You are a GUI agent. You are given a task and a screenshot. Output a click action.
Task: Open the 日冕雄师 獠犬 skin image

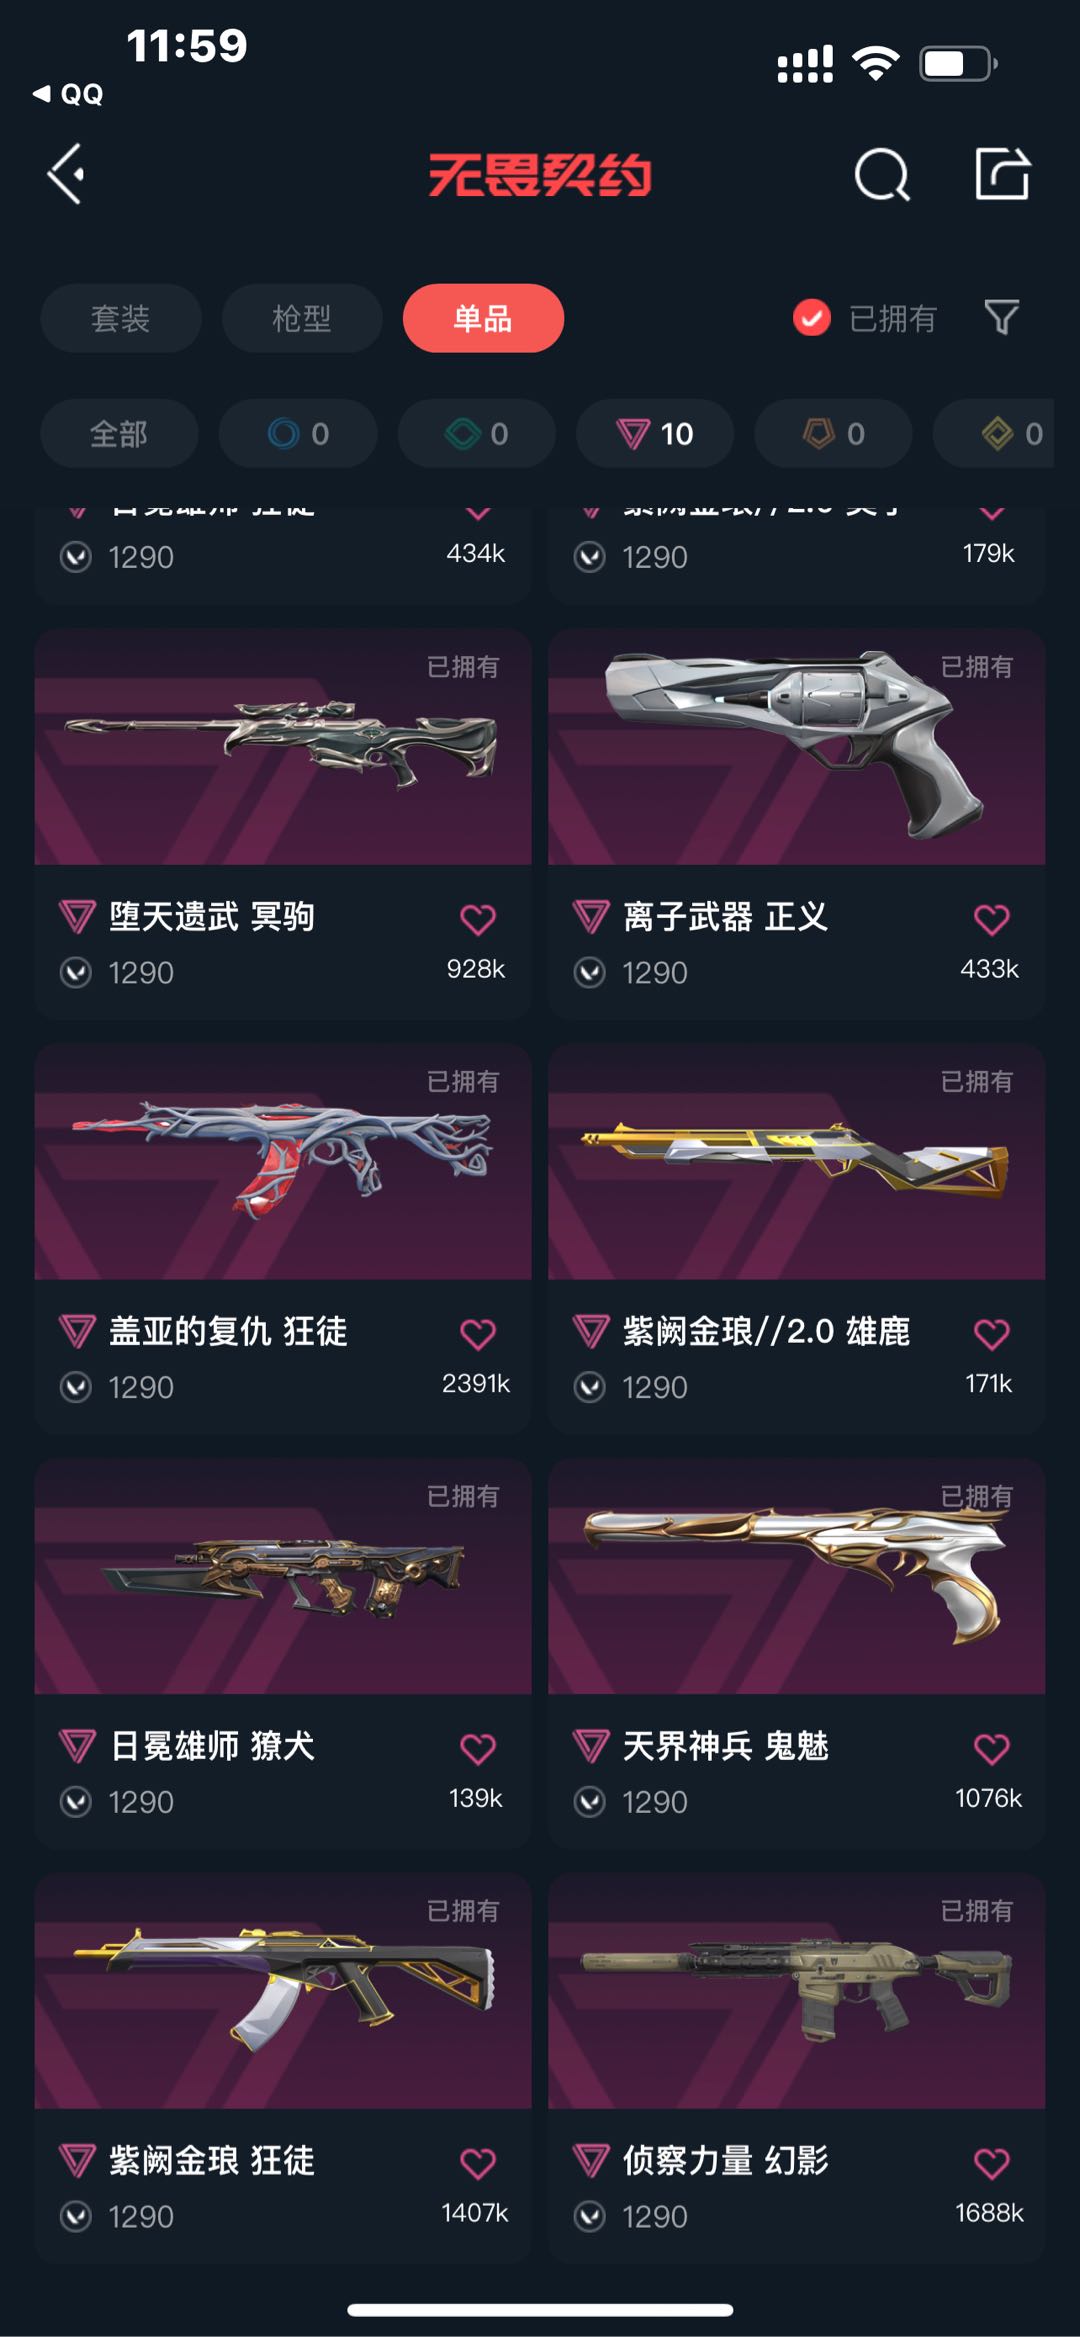[x=283, y=1577]
